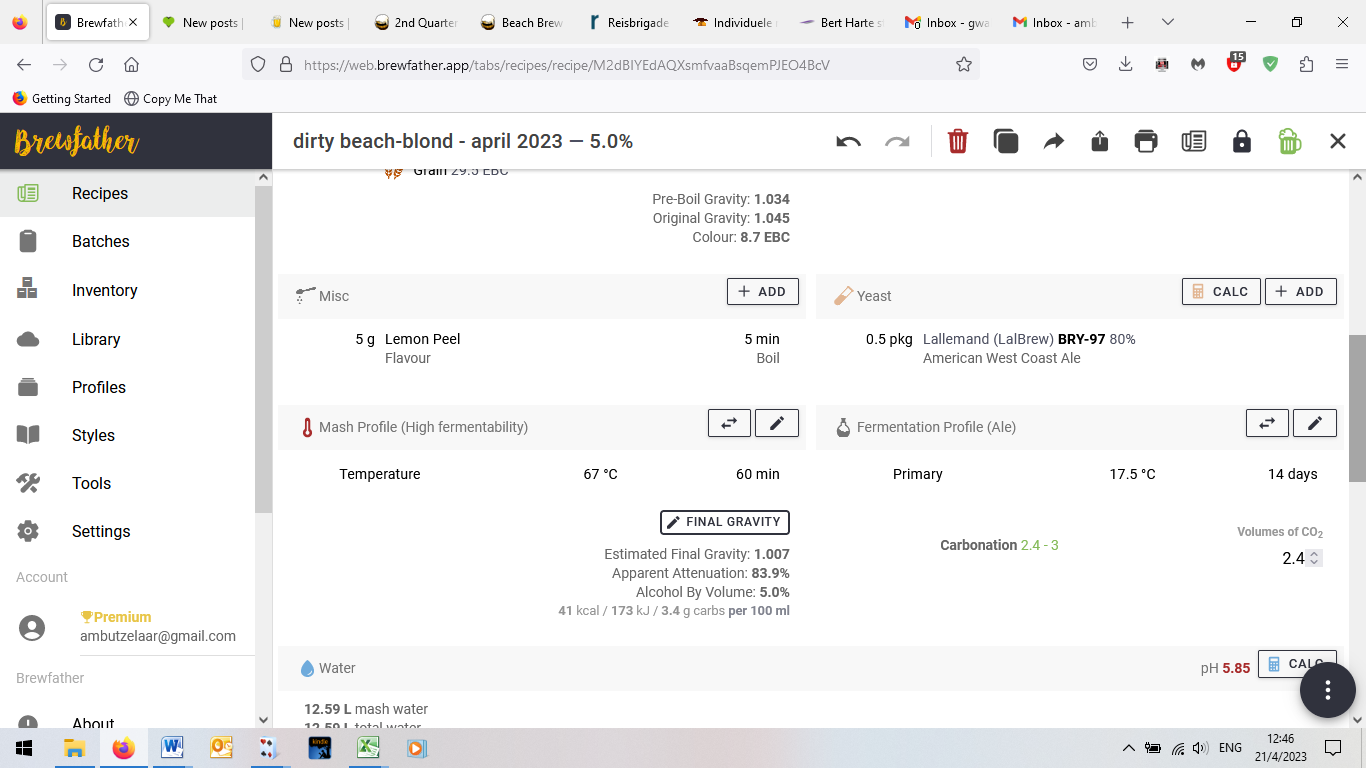
Task: Open Firefox from the Windows taskbar
Action: pos(123,748)
